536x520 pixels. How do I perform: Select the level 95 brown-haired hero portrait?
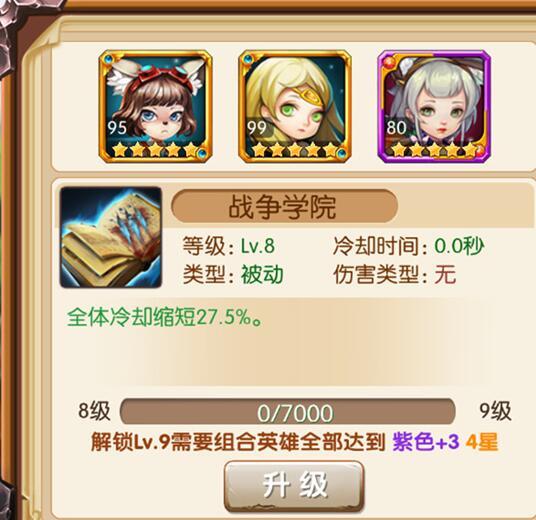(x=156, y=106)
